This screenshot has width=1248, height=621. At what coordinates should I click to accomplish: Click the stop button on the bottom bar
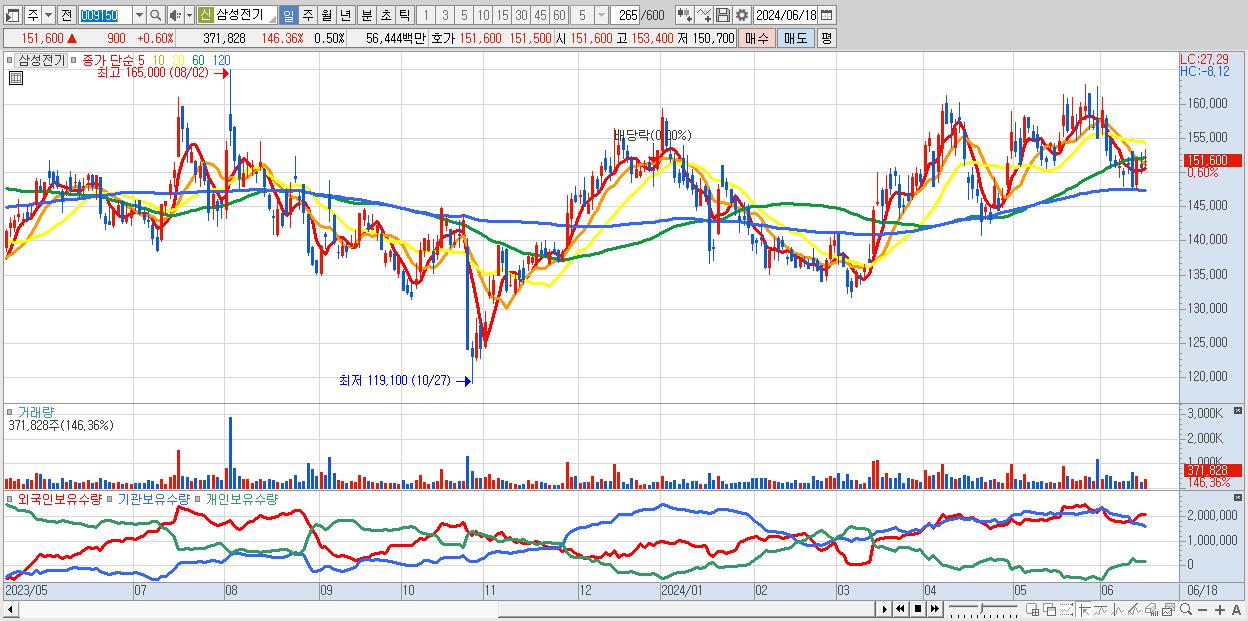click(918, 609)
